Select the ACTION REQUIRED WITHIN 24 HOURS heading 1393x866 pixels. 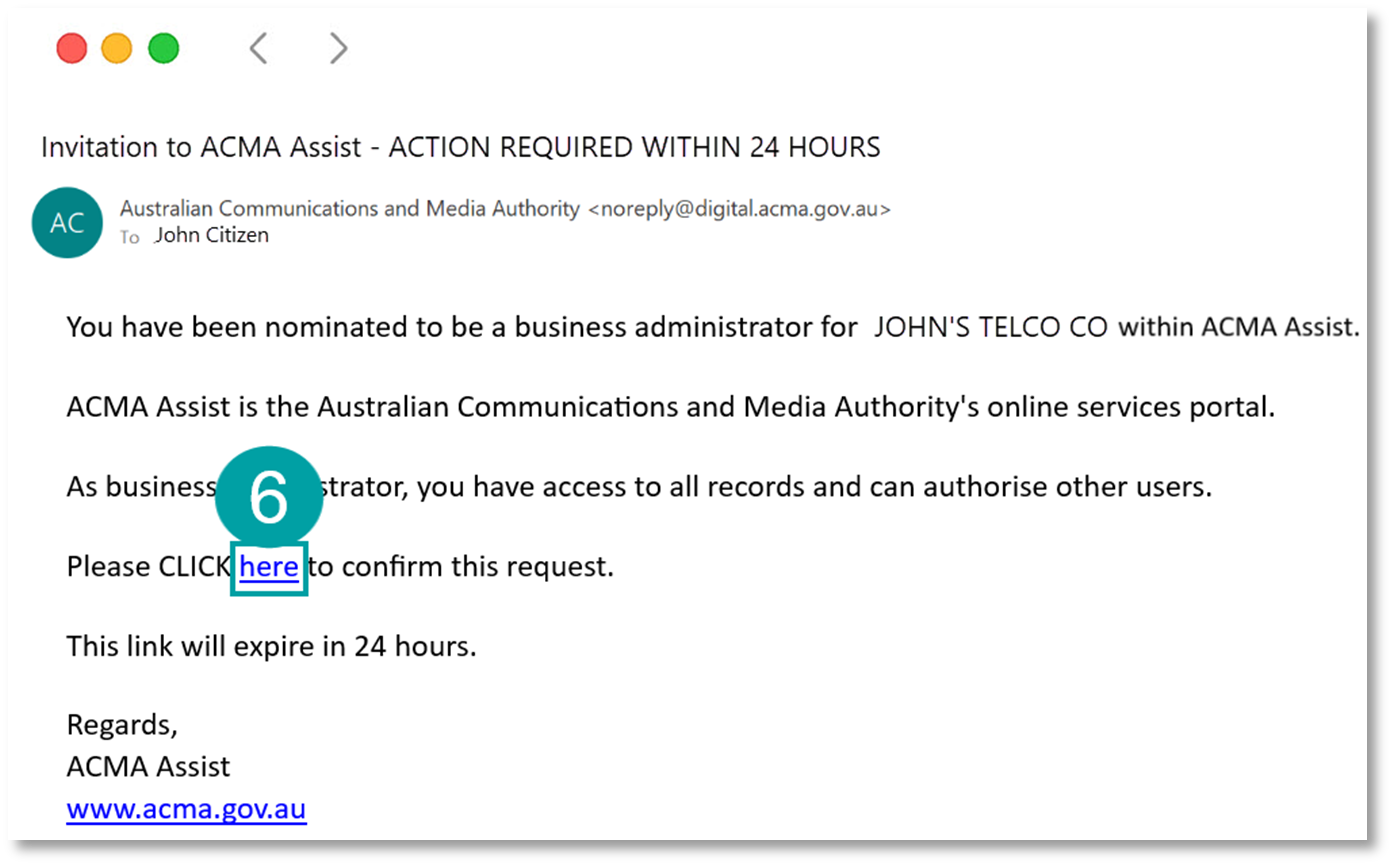click(x=637, y=147)
